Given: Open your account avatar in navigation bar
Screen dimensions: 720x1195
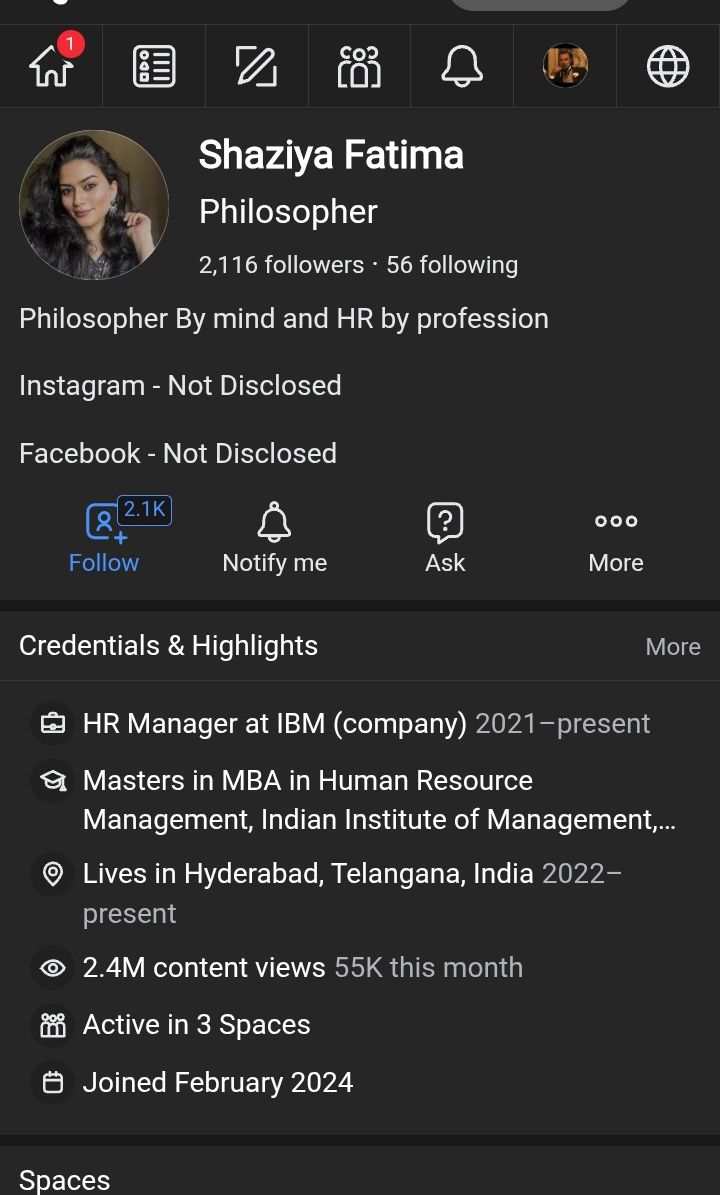Looking at the screenshot, I should (x=565, y=66).
